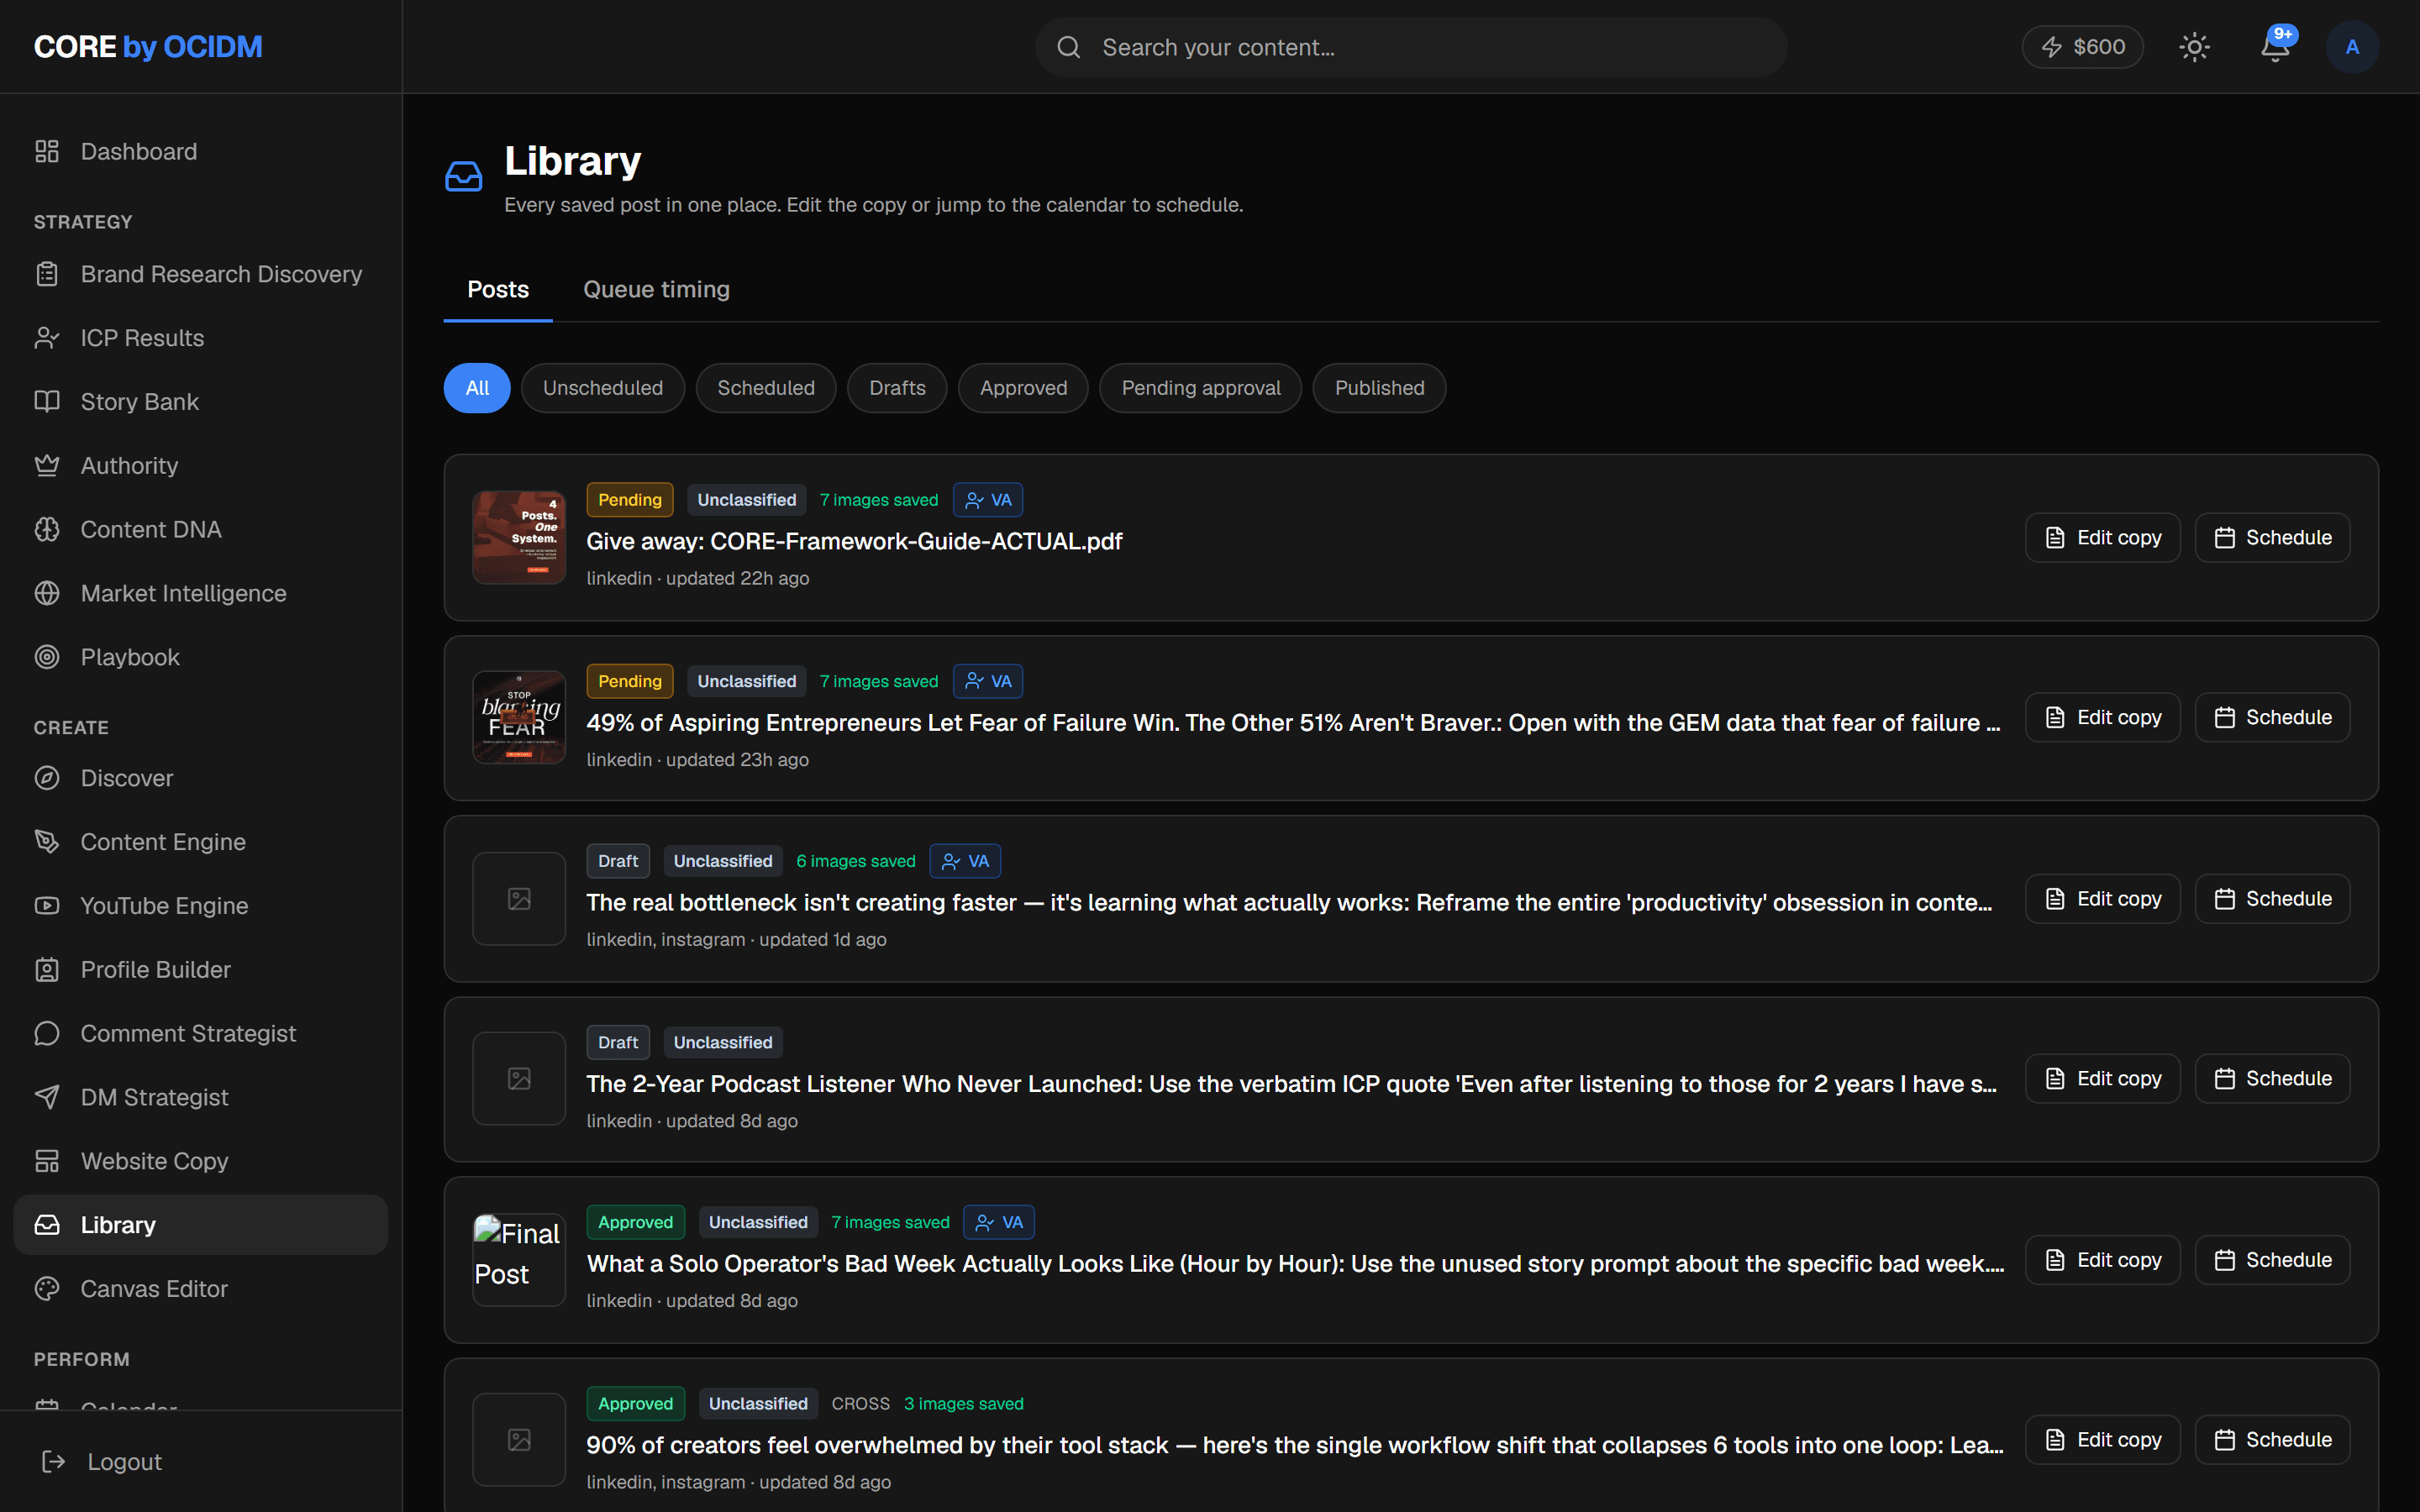Toggle light theme with the sun icon

(2194, 47)
